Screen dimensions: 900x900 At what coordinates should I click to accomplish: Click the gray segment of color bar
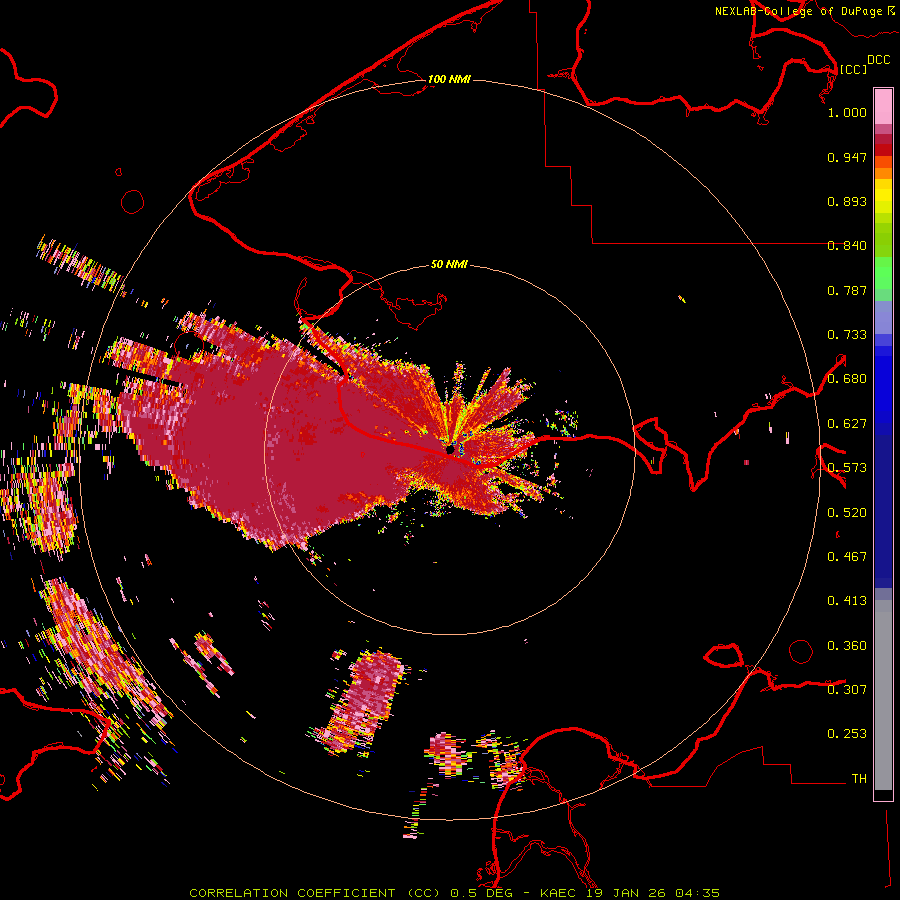coord(883,695)
